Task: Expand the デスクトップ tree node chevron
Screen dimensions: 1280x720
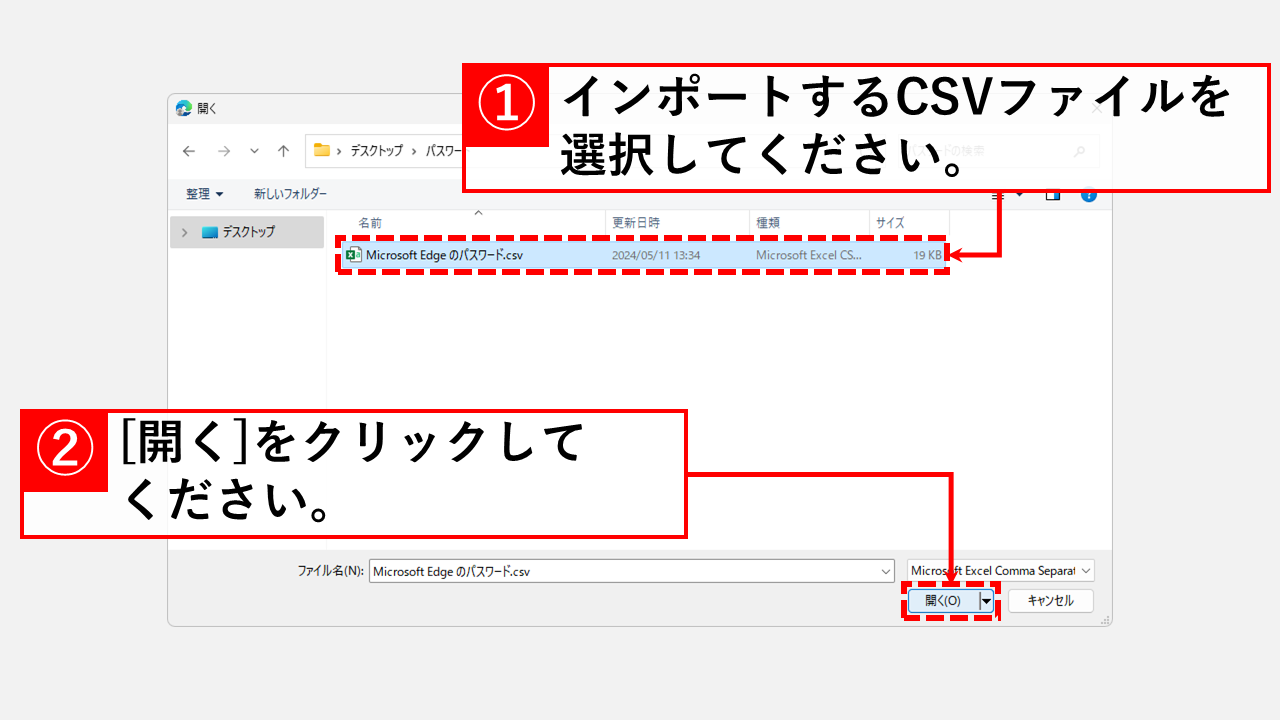Action: pos(184,232)
